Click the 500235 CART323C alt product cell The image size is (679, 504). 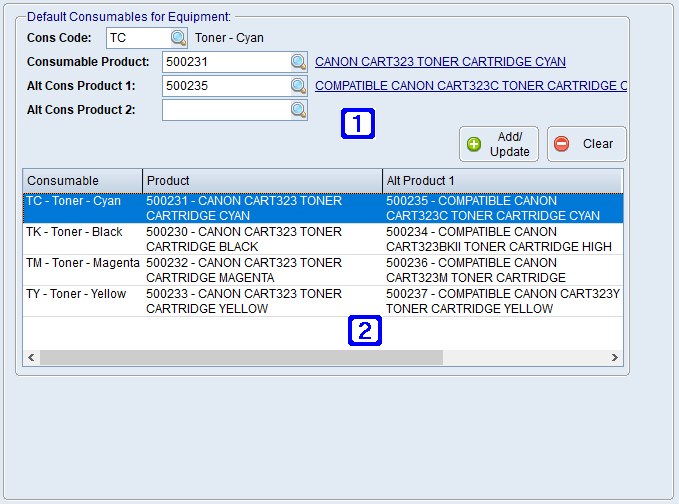[x=503, y=208]
